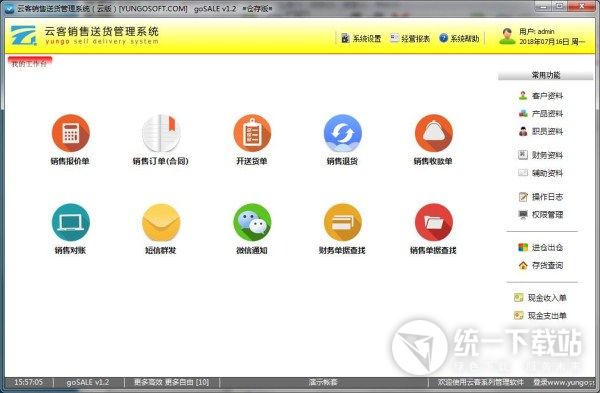Click the 辅助资料 card icon

(523, 173)
